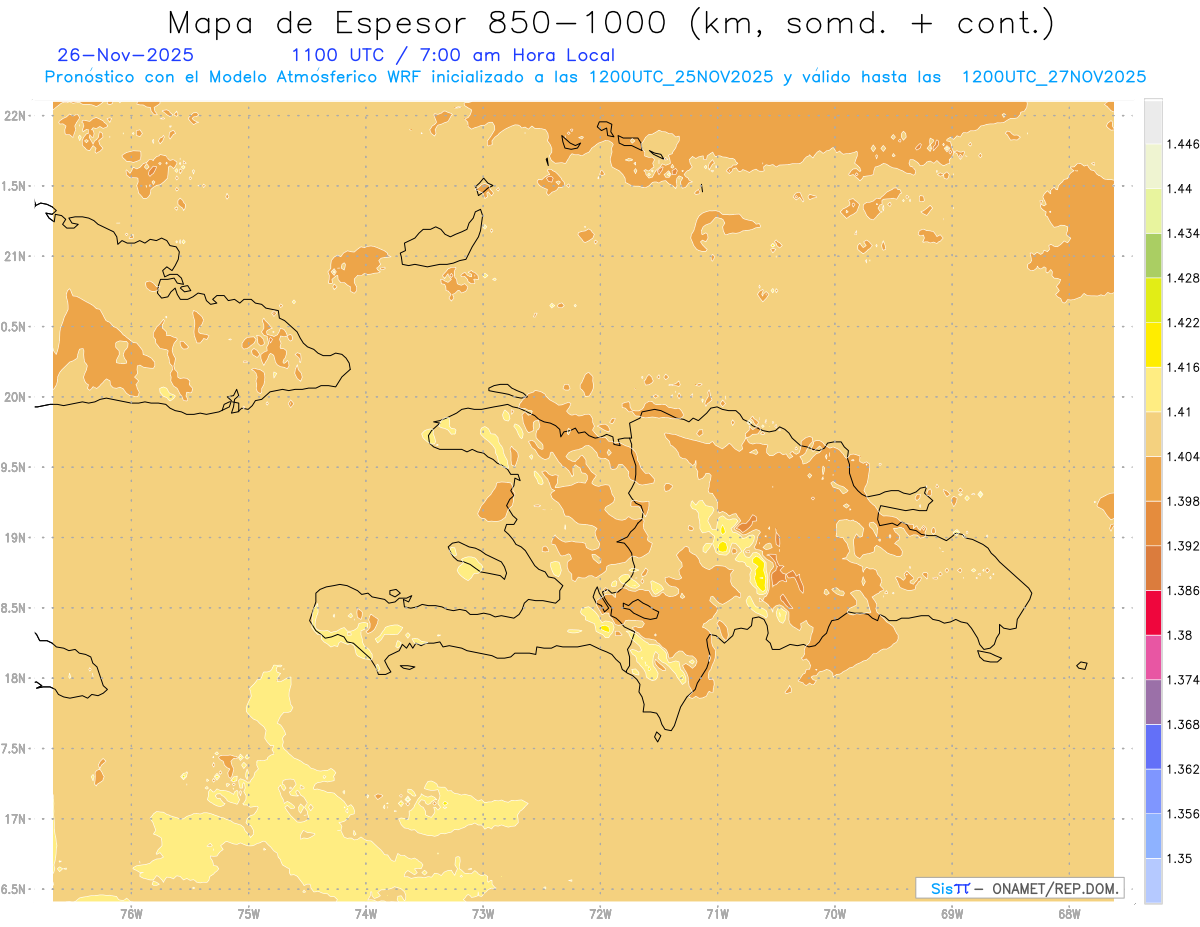
Task: Click the latitude label '20N'
Action: pyautogui.click(x=14, y=397)
